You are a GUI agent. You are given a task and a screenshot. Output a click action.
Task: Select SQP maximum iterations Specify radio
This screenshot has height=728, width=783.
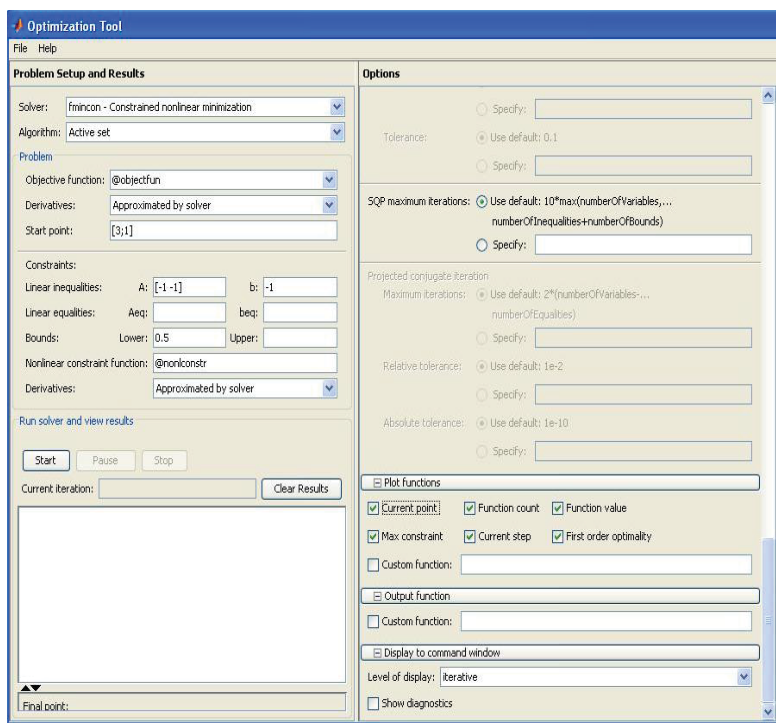tap(482, 245)
